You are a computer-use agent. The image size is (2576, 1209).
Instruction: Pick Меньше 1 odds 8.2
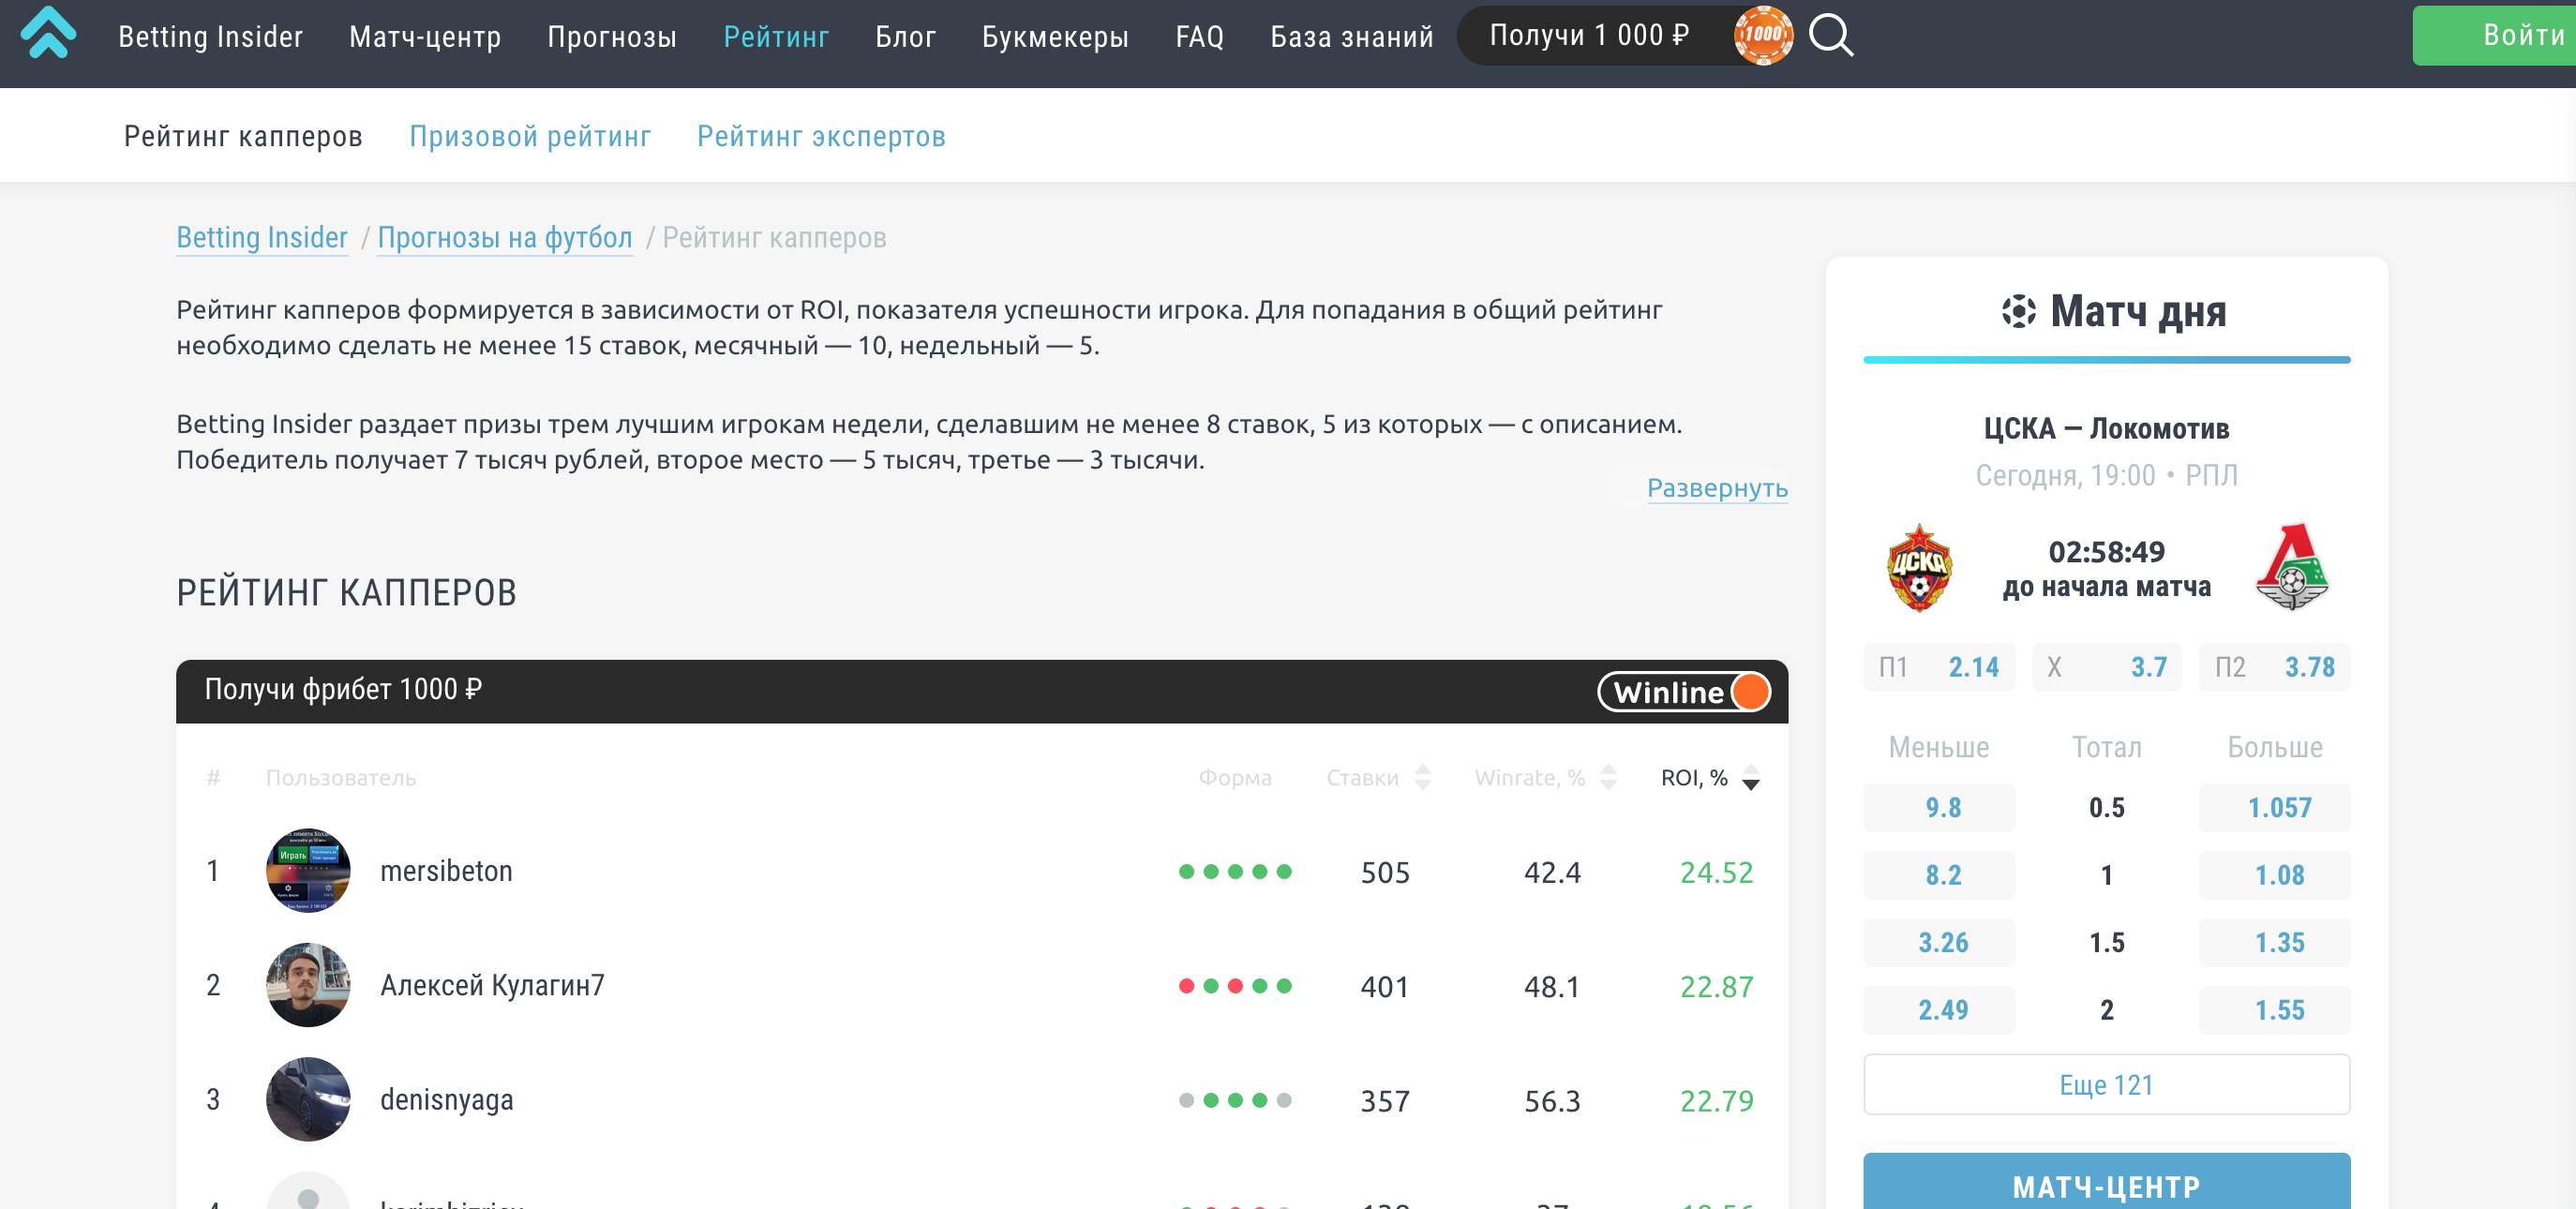1938,874
